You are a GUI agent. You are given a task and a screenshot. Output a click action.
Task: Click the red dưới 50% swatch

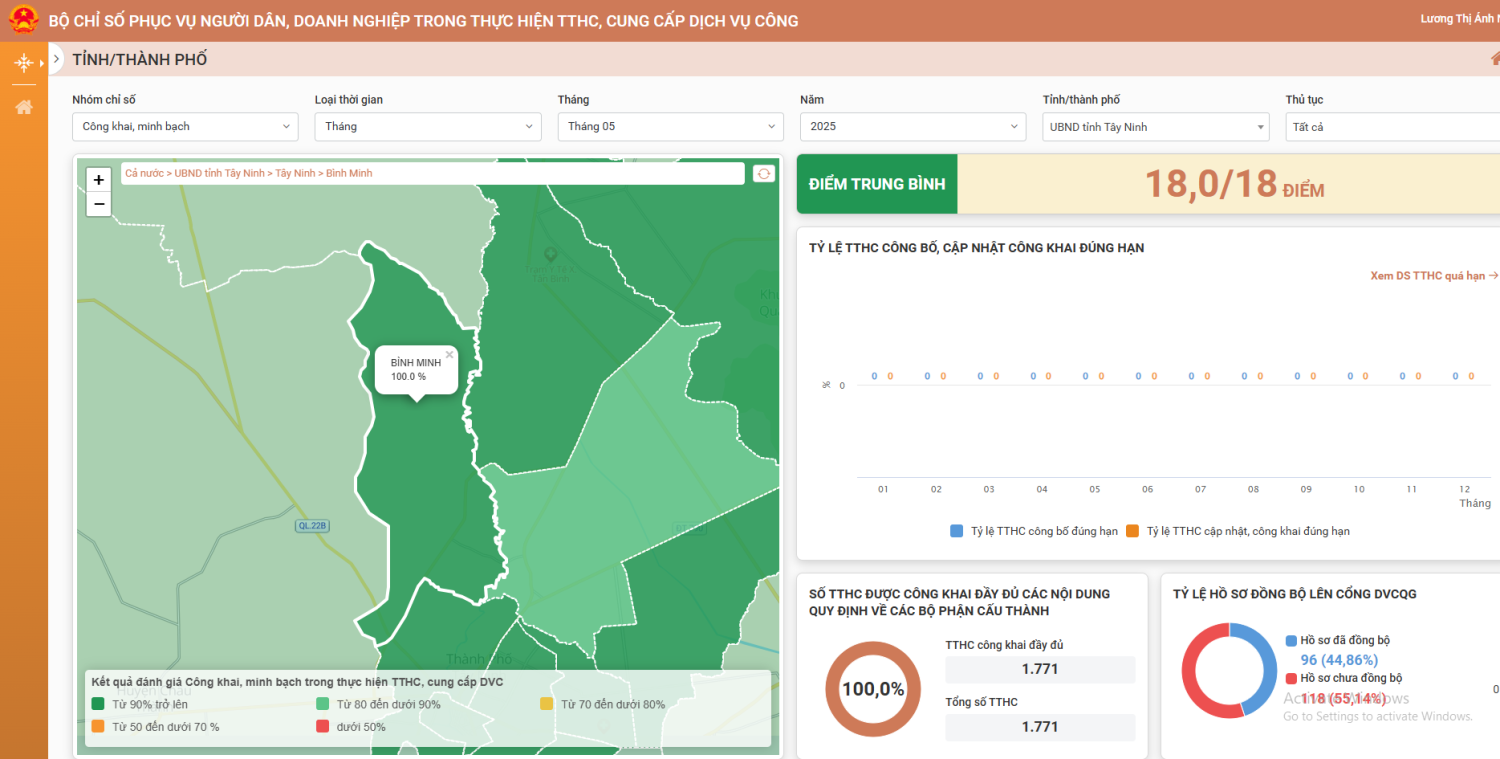[x=323, y=727]
